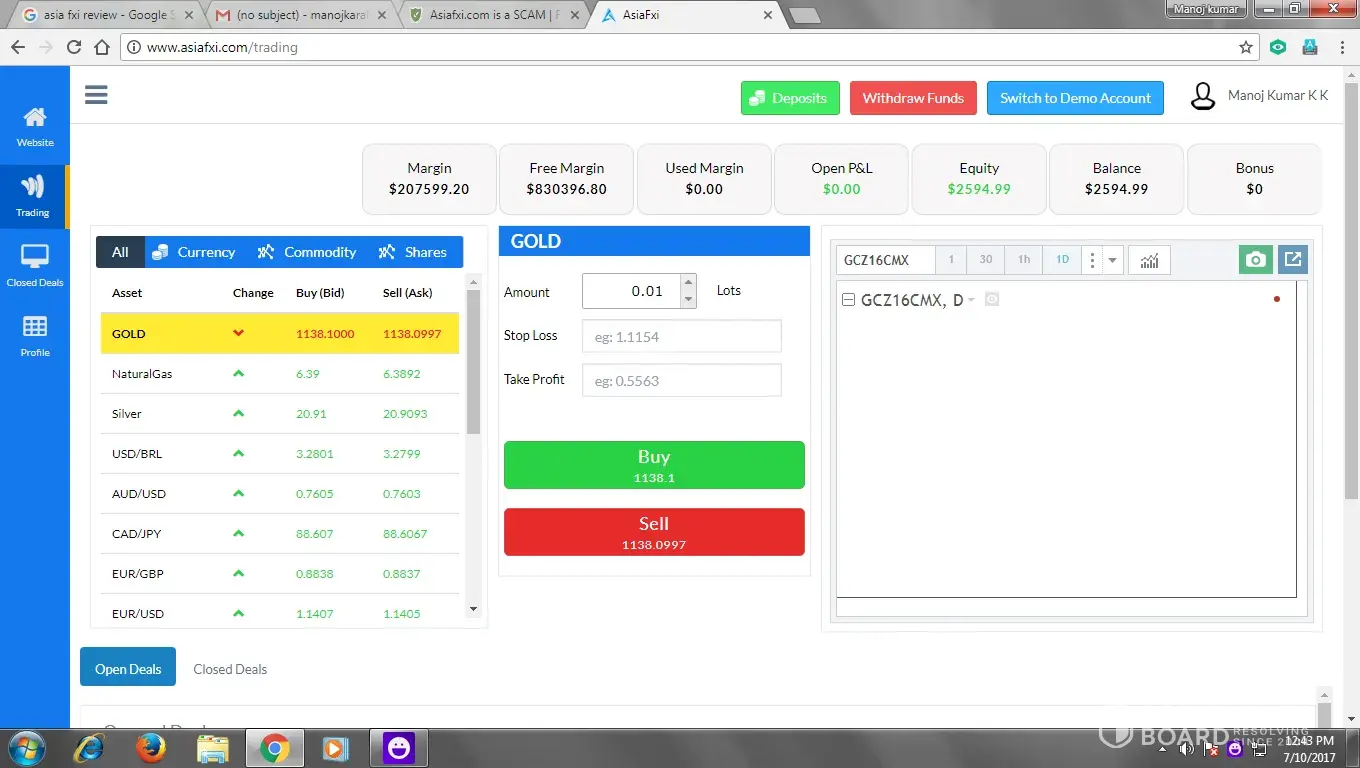Screen dimensions: 1360x768
Task: Click the bookmark star in address bar
Action: point(1246,47)
